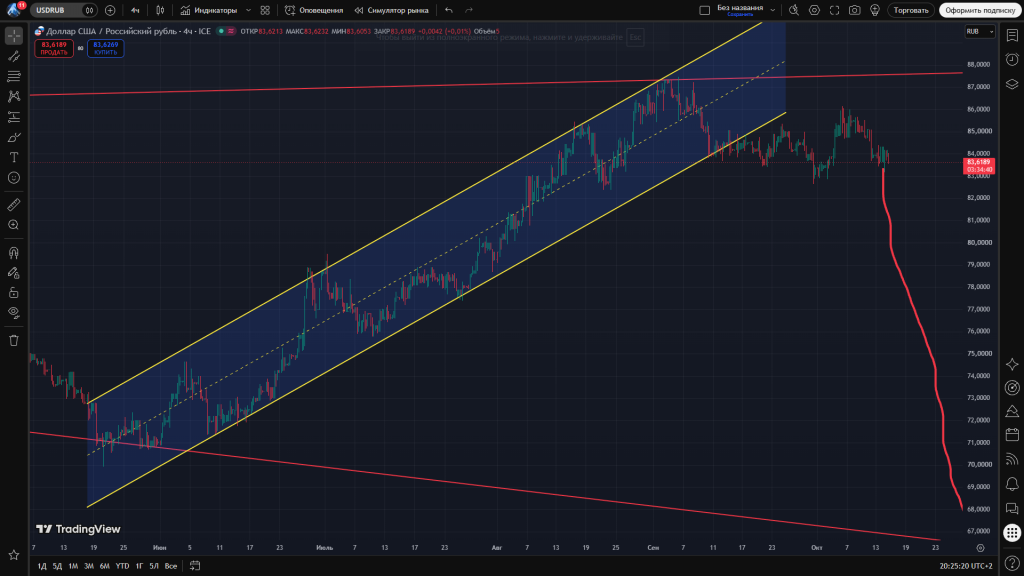Open the patterns drawing tool

[x=14, y=97]
